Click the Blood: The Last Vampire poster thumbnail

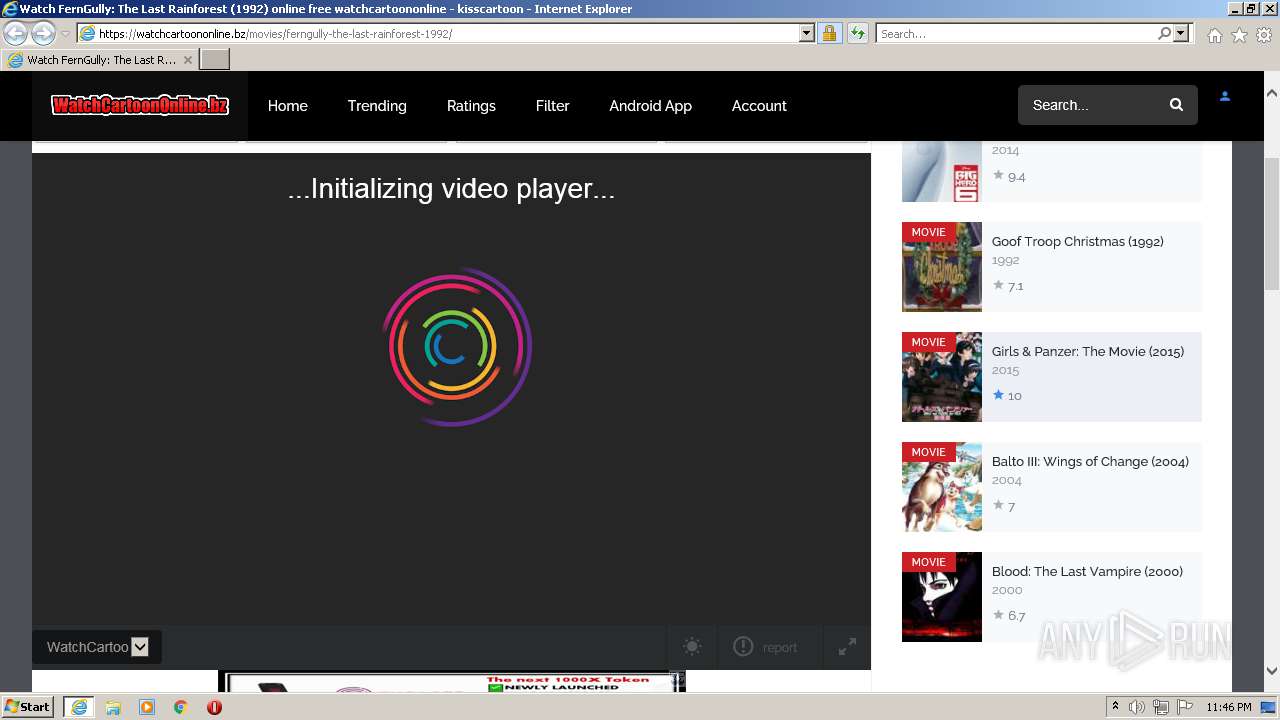click(x=942, y=597)
